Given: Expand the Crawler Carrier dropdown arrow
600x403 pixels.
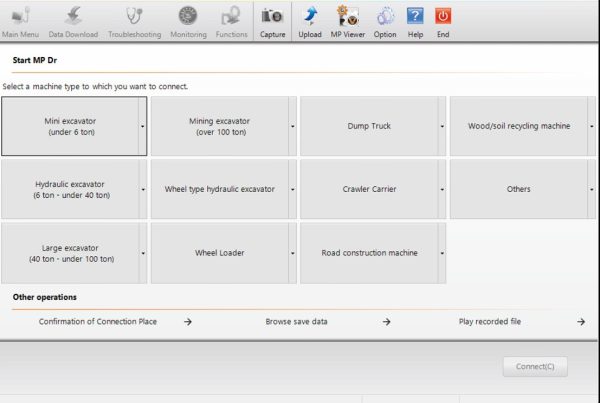Looking at the screenshot, I should pos(442,189).
